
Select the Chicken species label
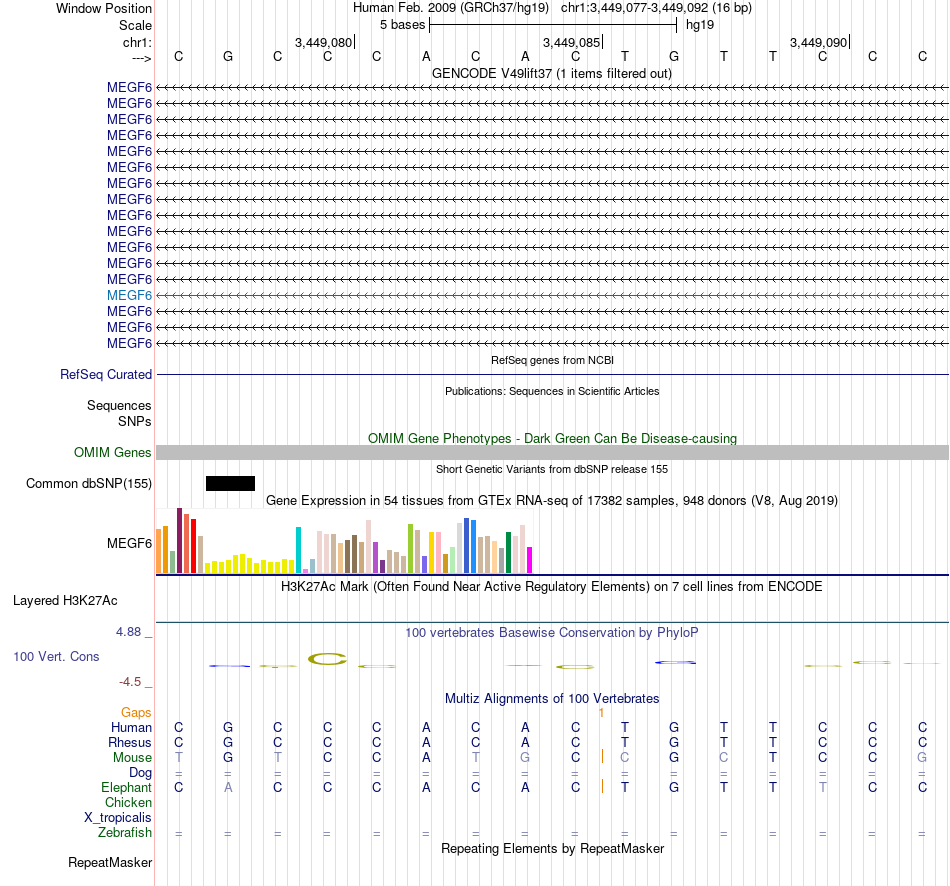coord(128,802)
